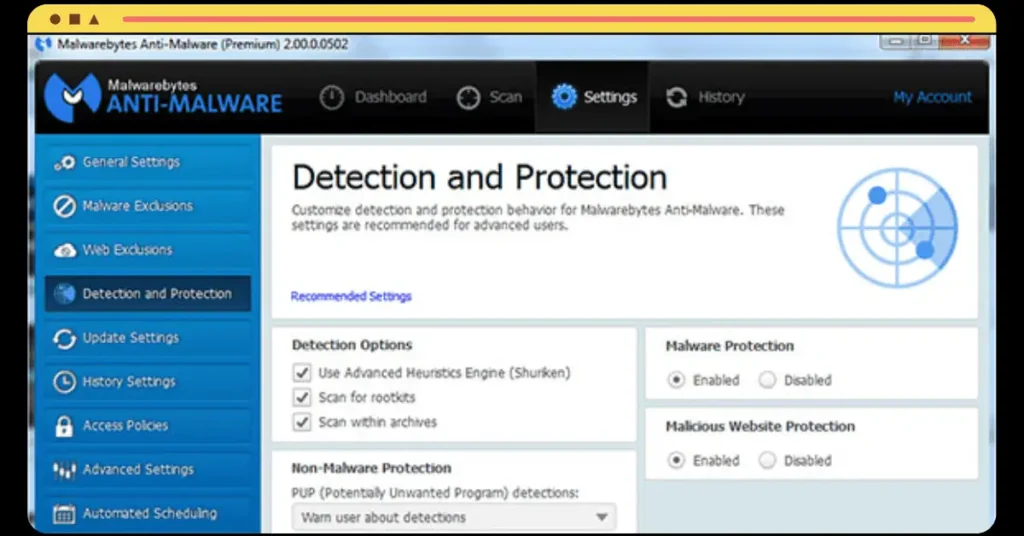Open Advanced Settings in the sidebar
1024x536 pixels.
tap(148, 470)
